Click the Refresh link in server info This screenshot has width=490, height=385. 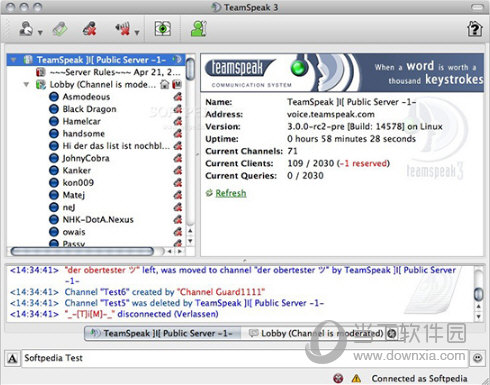coord(231,193)
